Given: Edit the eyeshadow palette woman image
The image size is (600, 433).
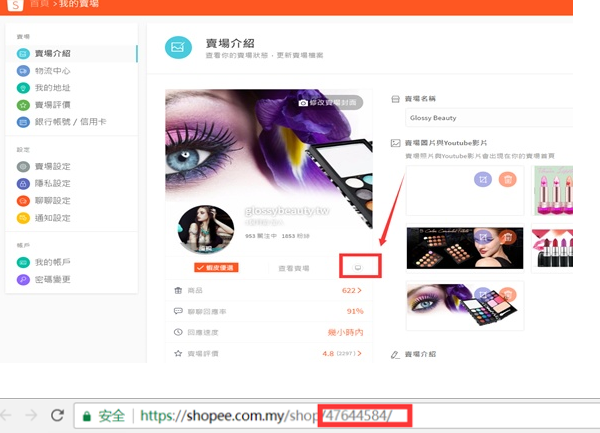Looking at the screenshot, I should pos(483,238).
